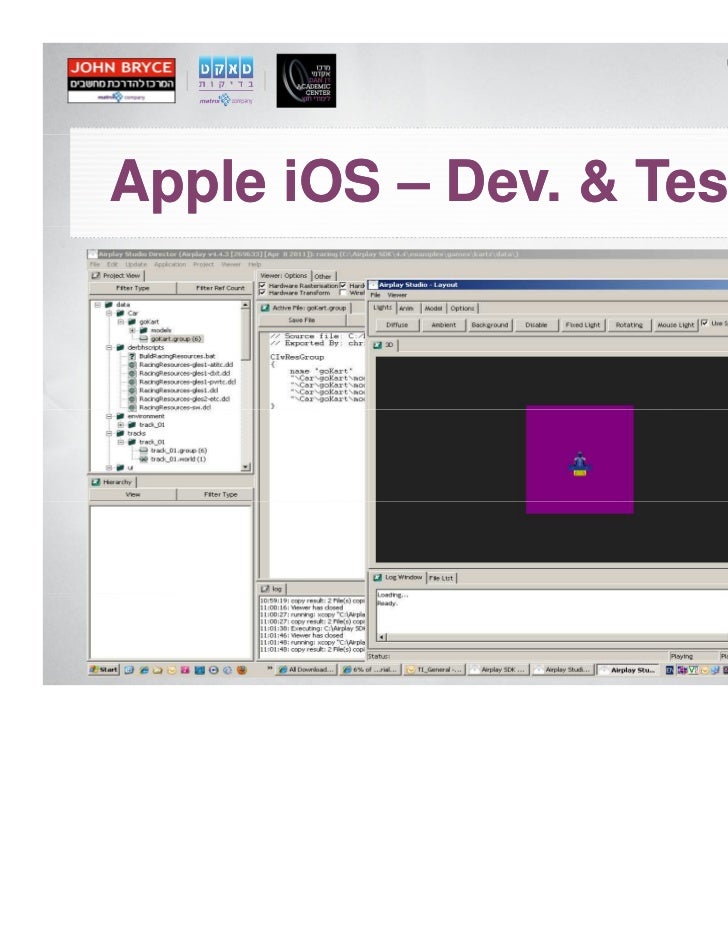
Task: Click the show desktop quick launch icon
Action: click(x=129, y=669)
